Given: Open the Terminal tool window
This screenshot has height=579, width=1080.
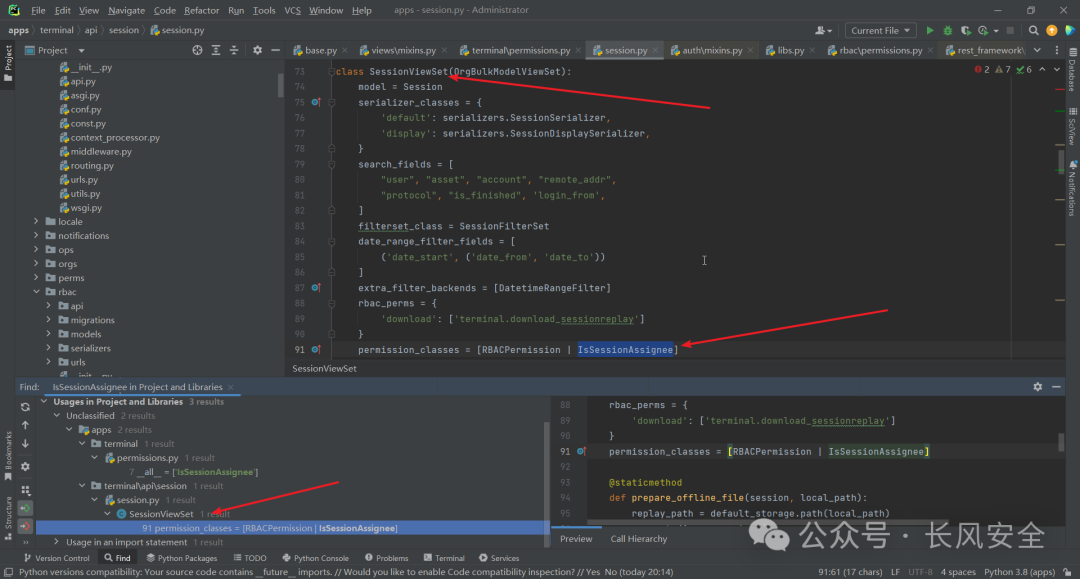Looking at the screenshot, I should [443, 558].
